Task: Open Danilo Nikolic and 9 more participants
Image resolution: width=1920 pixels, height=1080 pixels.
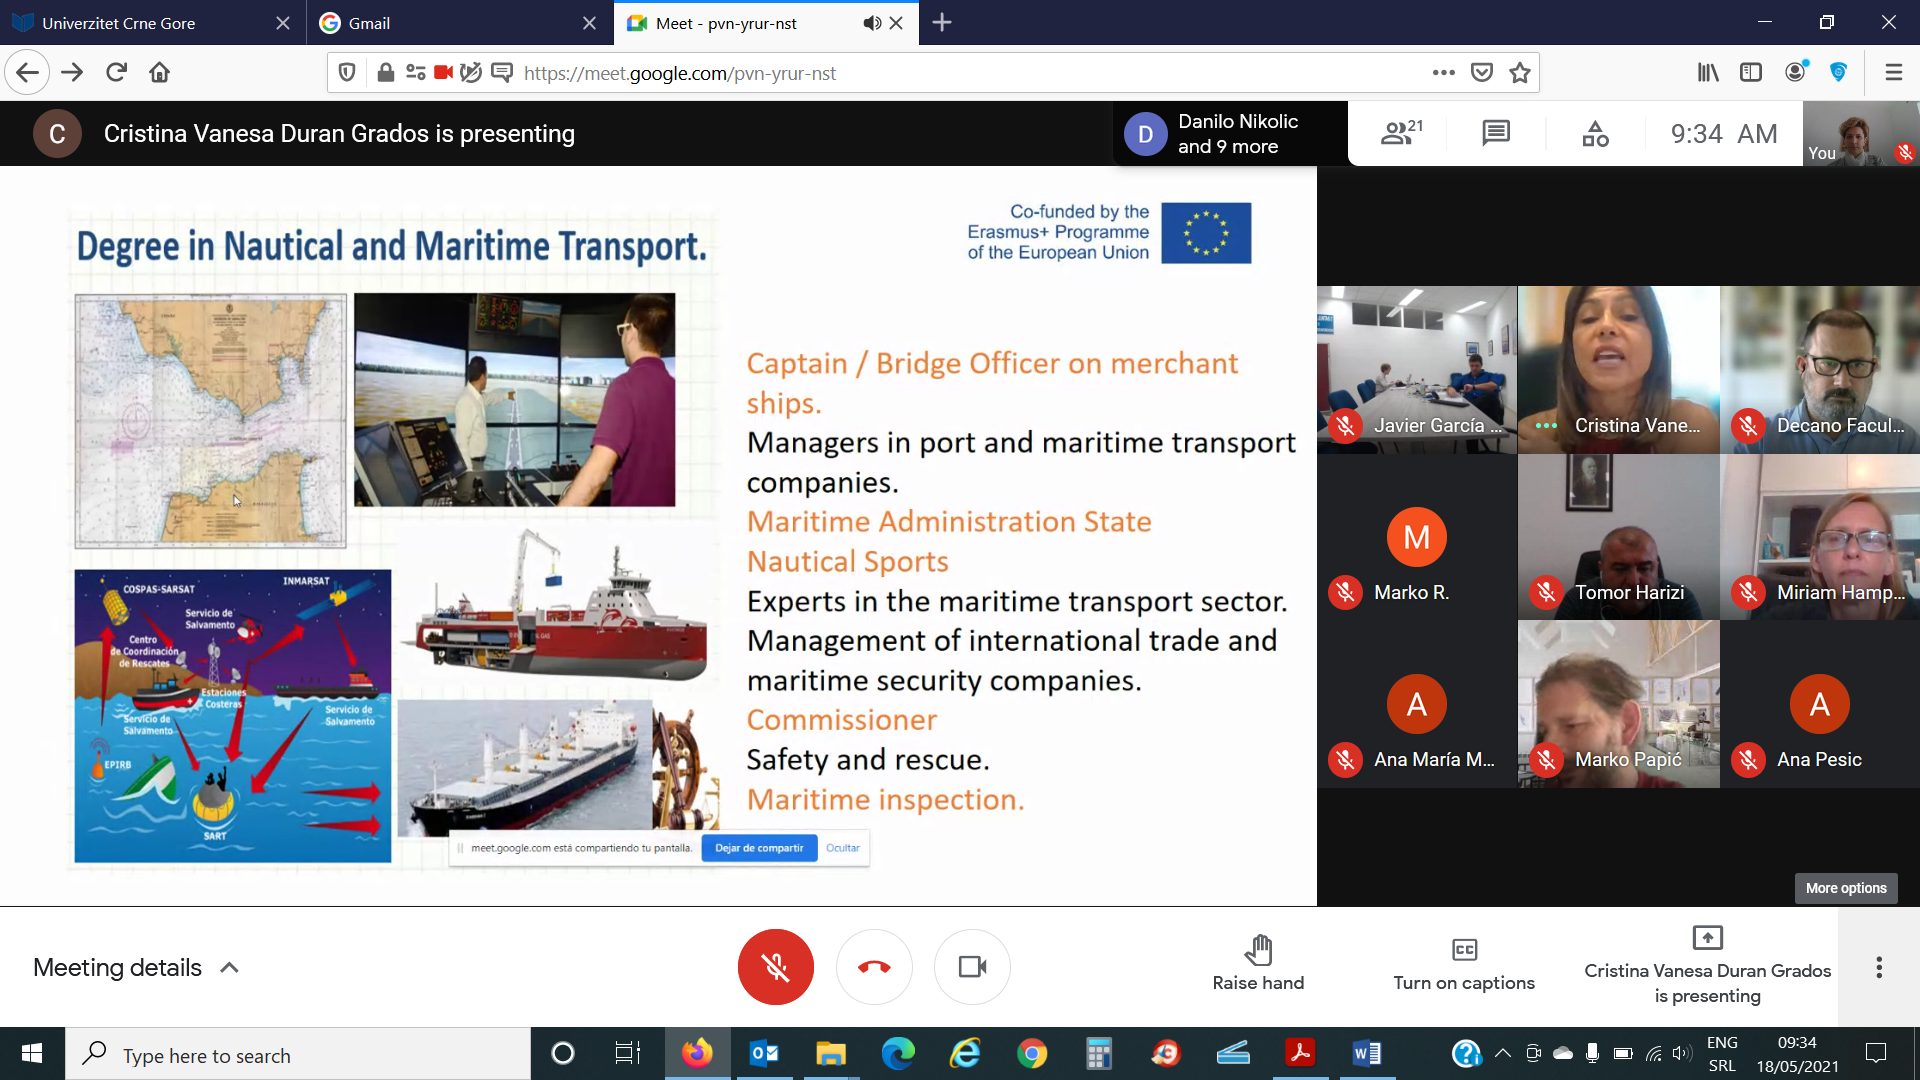Action: [1230, 133]
